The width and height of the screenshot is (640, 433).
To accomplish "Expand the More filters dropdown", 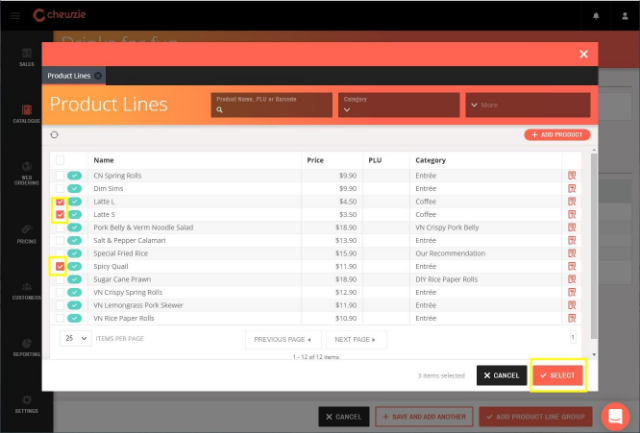I will [528, 105].
